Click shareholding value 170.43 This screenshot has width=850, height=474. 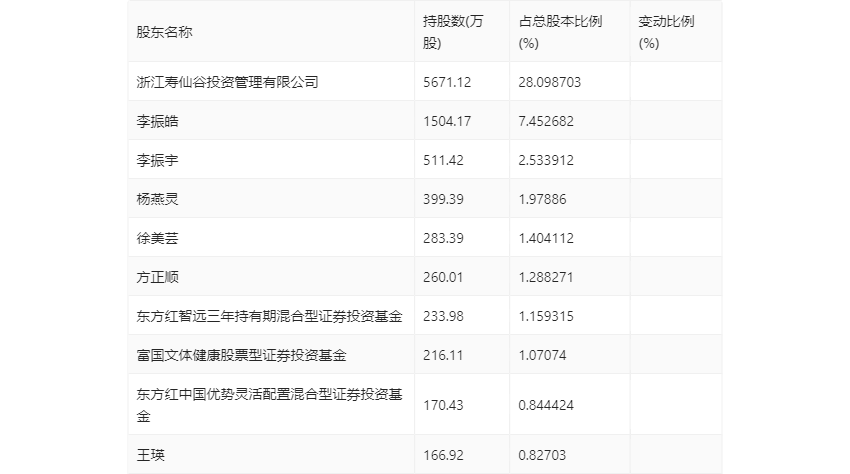[443, 405]
